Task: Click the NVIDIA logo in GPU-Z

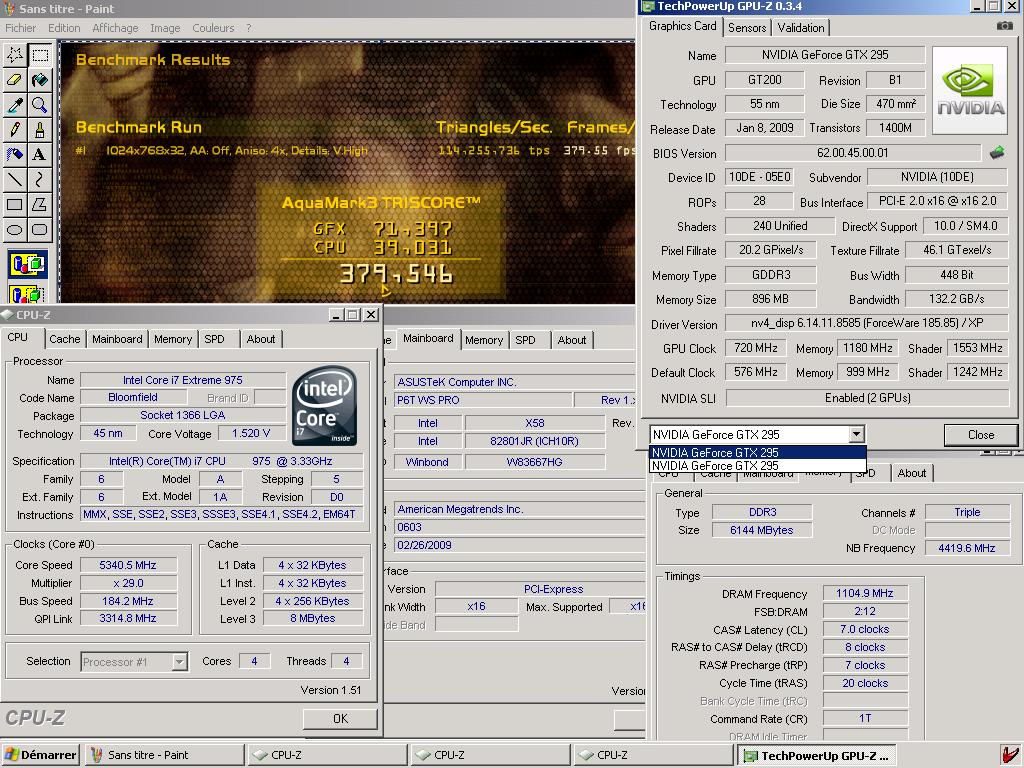Action: pyautogui.click(x=970, y=90)
